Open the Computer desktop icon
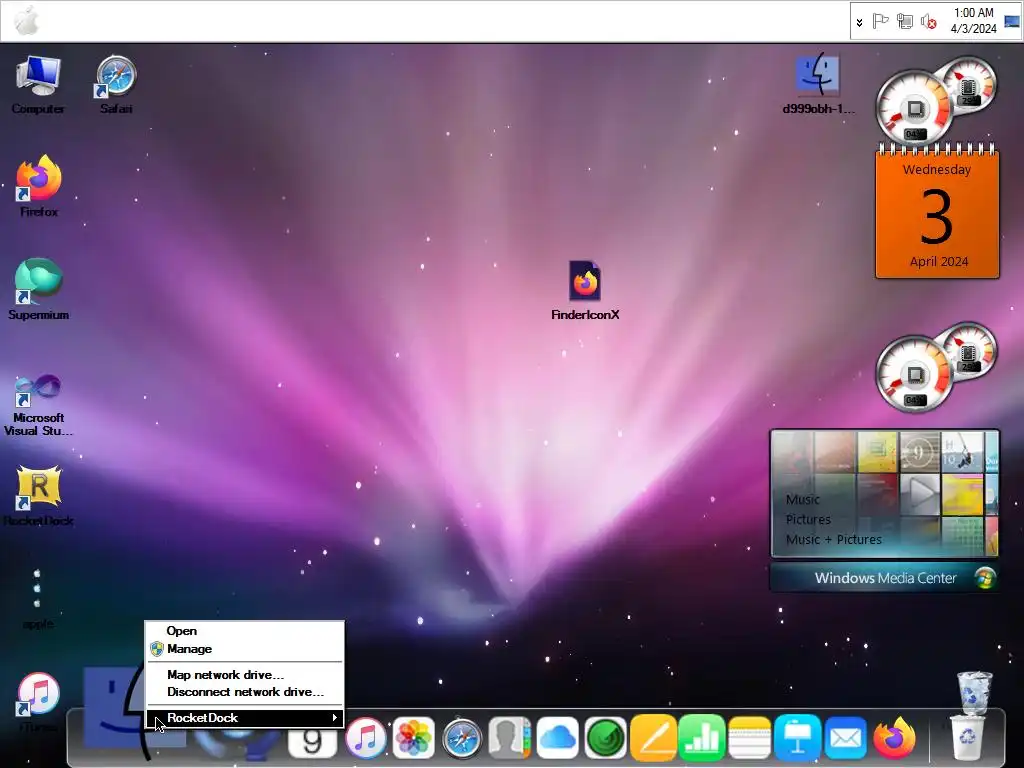The image size is (1024, 768). (38, 85)
